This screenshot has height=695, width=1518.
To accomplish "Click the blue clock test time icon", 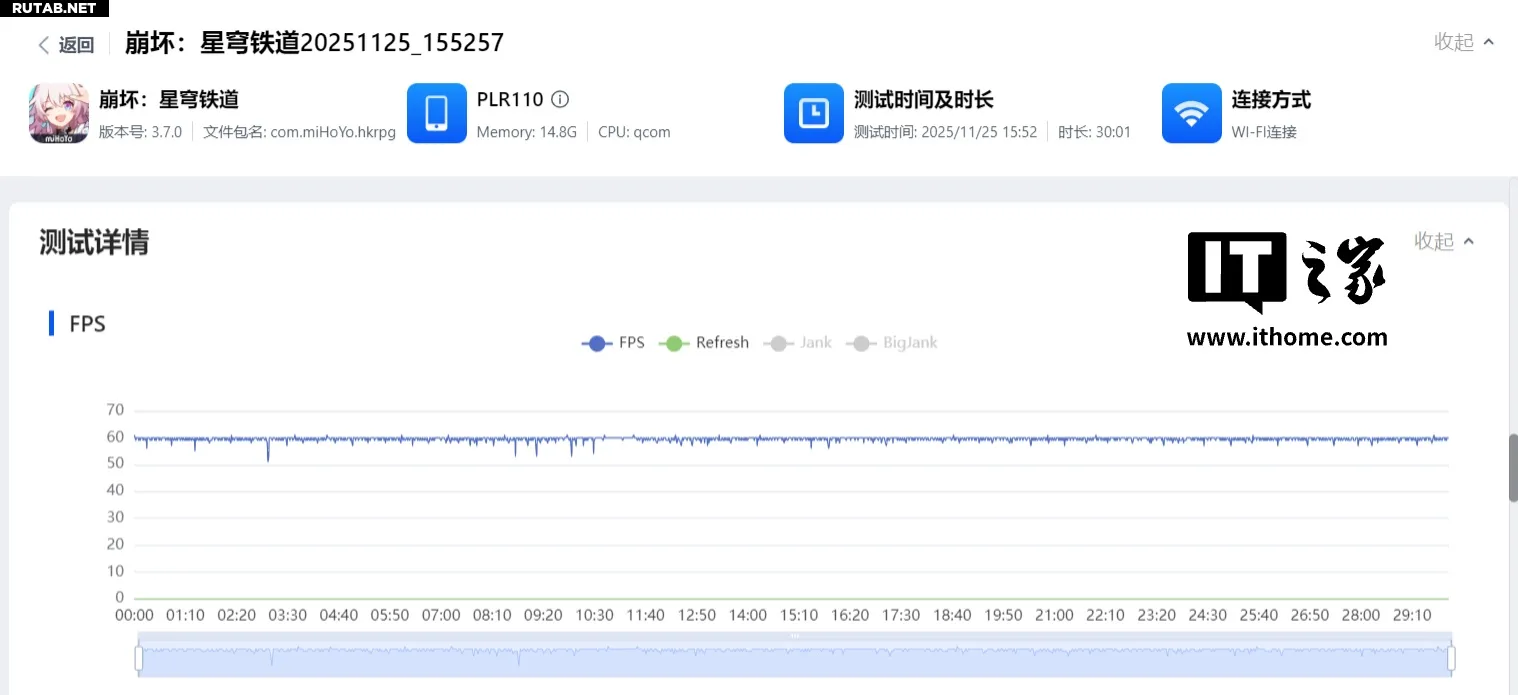I will pyautogui.click(x=814, y=113).
